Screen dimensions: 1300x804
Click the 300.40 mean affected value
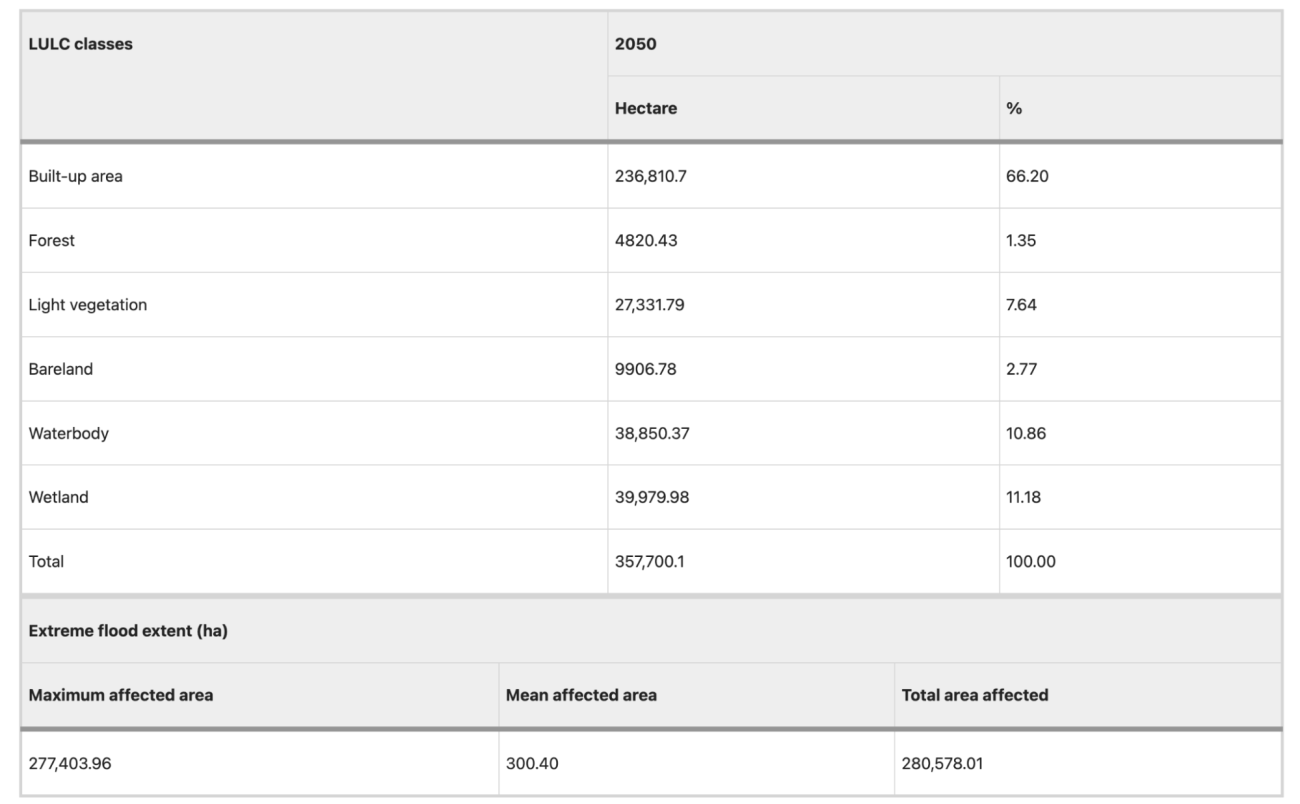click(x=533, y=764)
